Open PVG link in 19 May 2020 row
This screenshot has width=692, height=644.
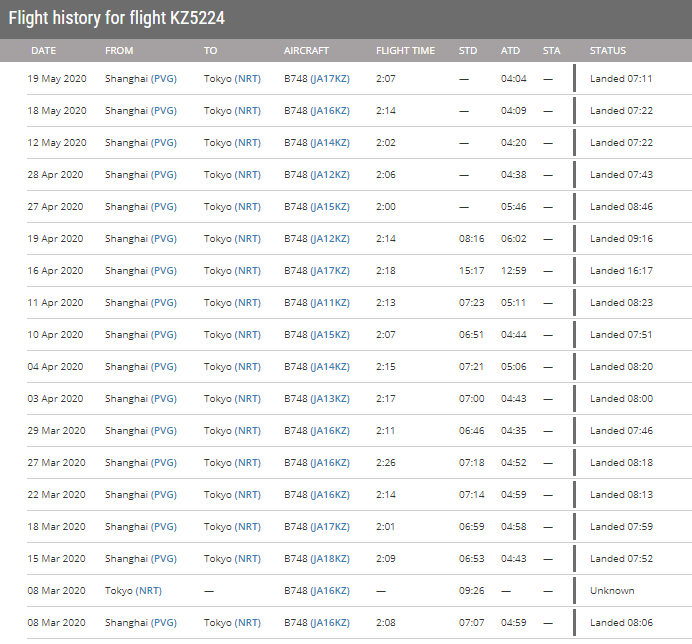164,79
